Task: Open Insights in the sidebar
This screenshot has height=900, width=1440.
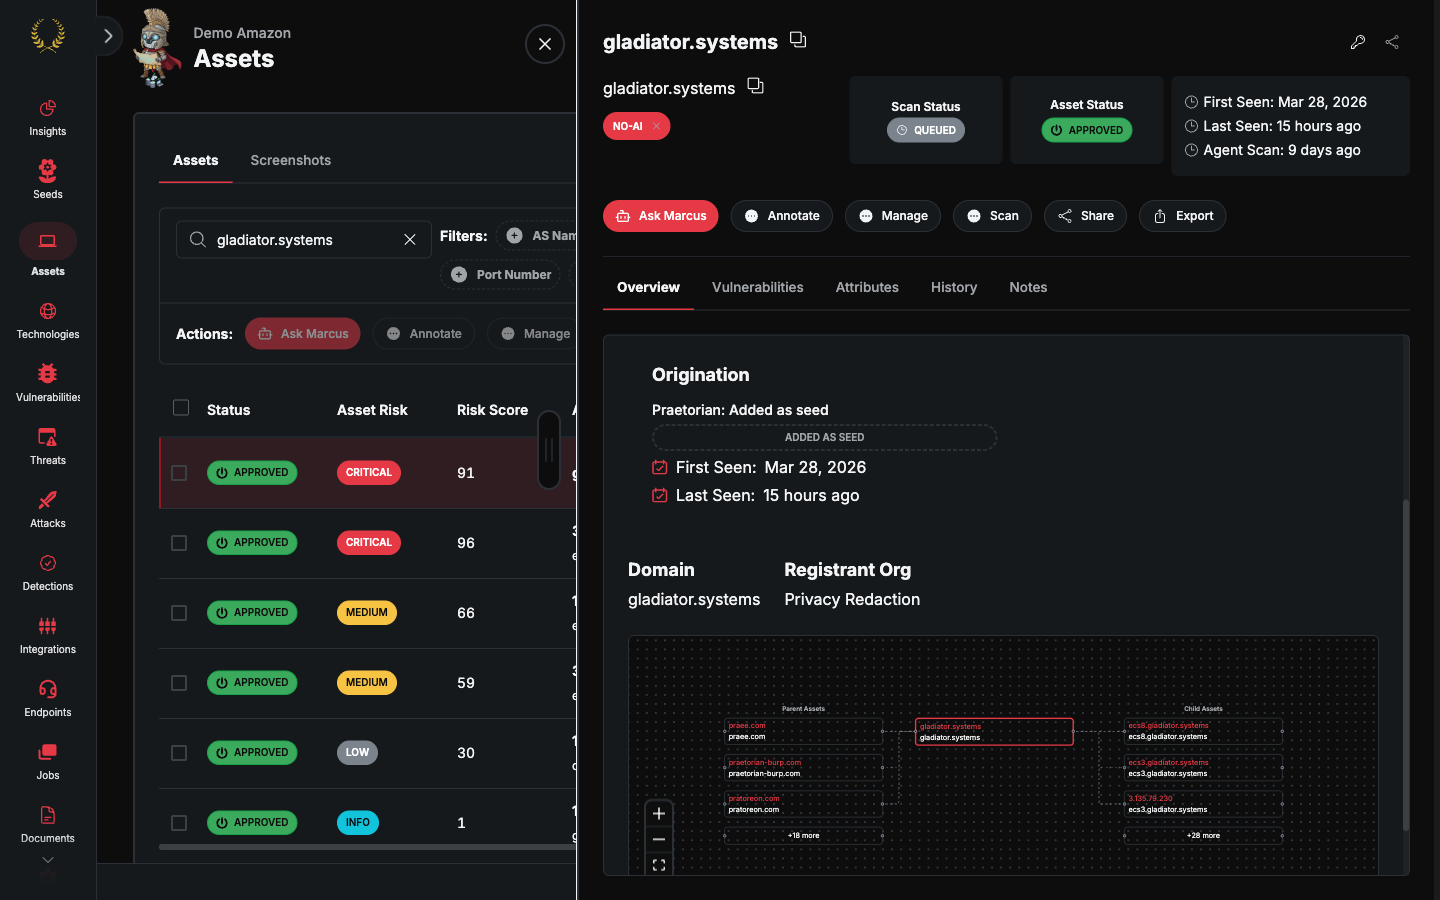Action: click(47, 117)
